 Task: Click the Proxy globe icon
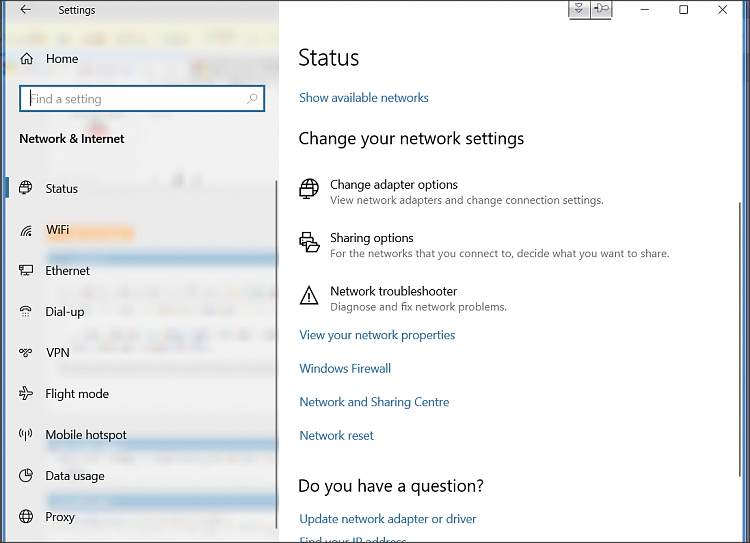26,517
